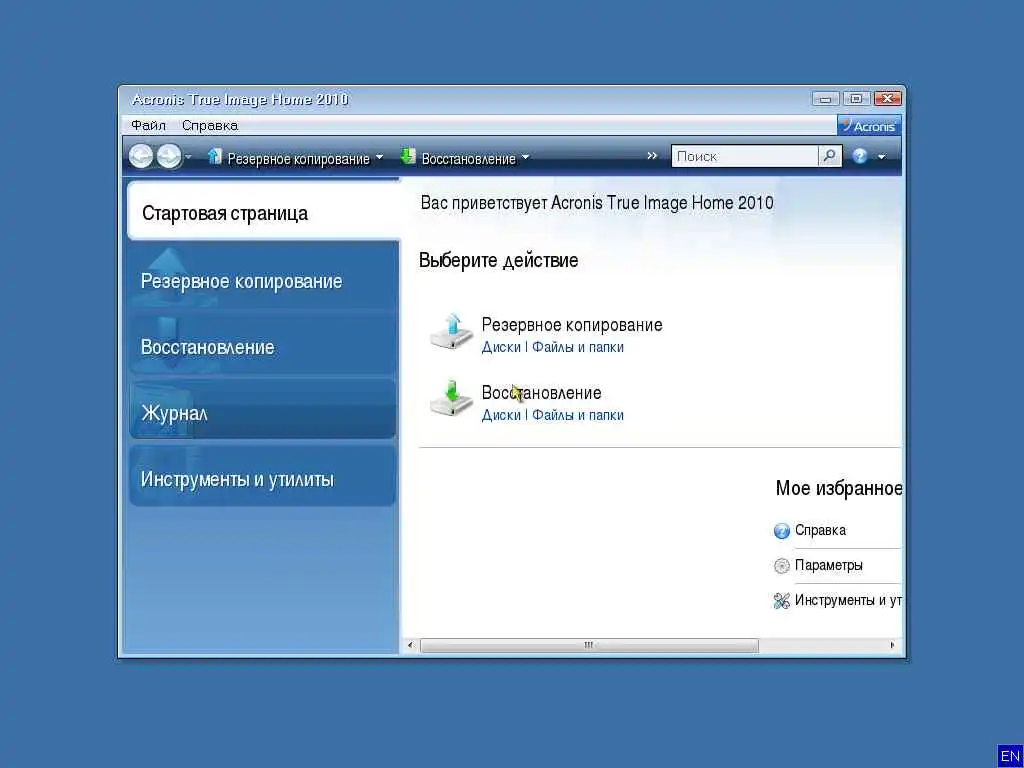Open the navigation history dropdown arrow
This screenshot has height=768, width=1024.
tap(188, 157)
